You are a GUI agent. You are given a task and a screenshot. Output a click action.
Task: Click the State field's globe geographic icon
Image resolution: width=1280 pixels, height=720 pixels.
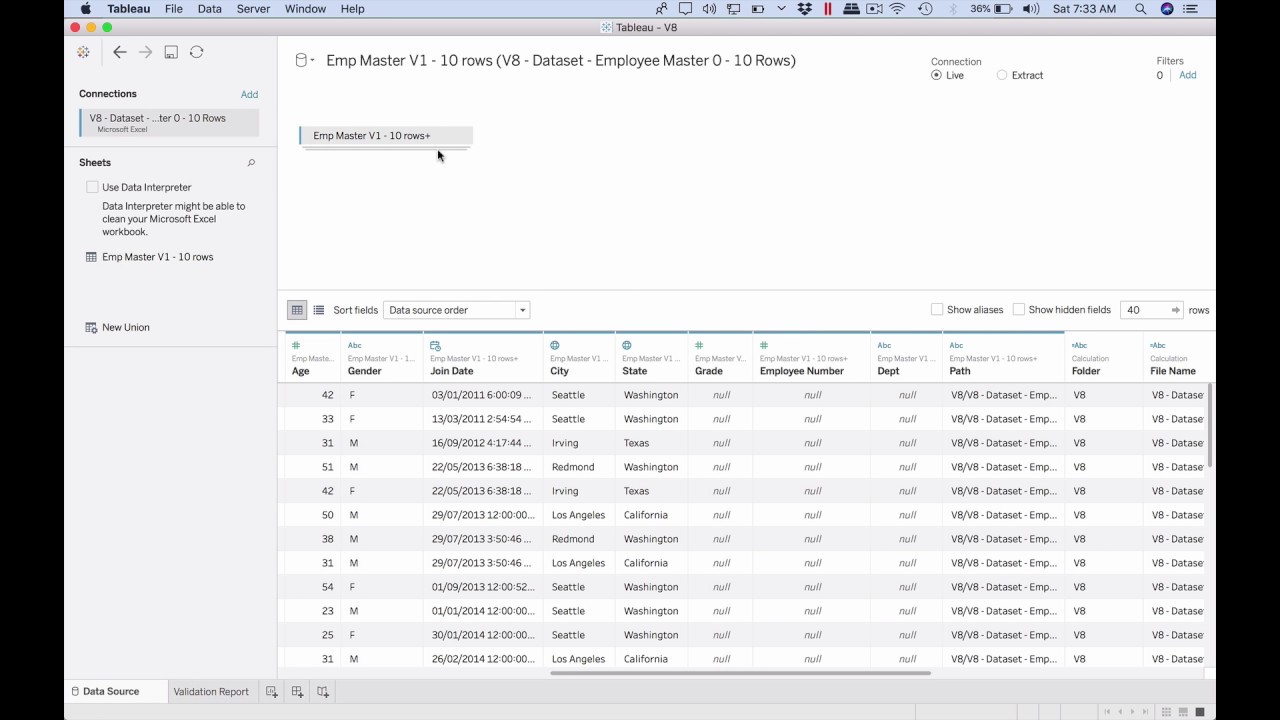pos(627,345)
